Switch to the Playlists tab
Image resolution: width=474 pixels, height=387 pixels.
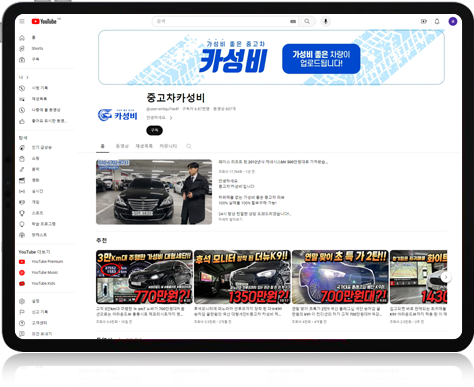pos(144,146)
